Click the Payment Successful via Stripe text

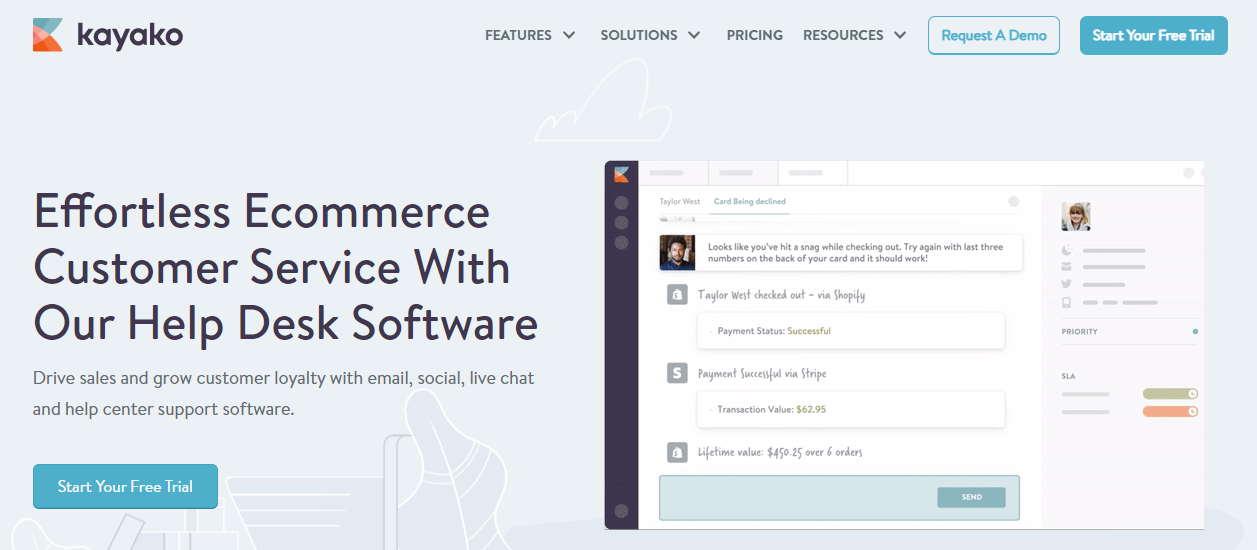(762, 373)
